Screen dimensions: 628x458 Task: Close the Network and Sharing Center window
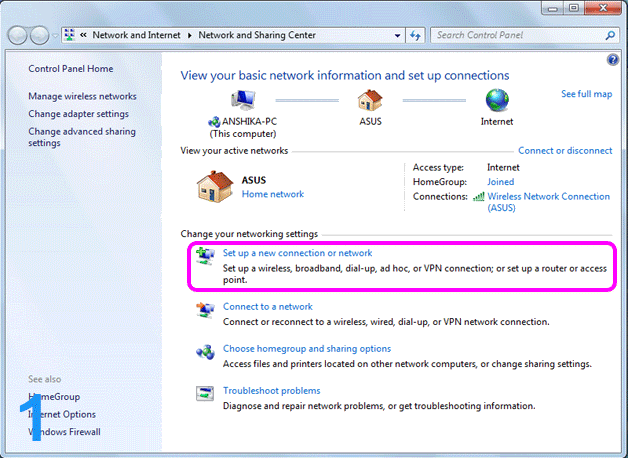pyautogui.click(x=603, y=8)
